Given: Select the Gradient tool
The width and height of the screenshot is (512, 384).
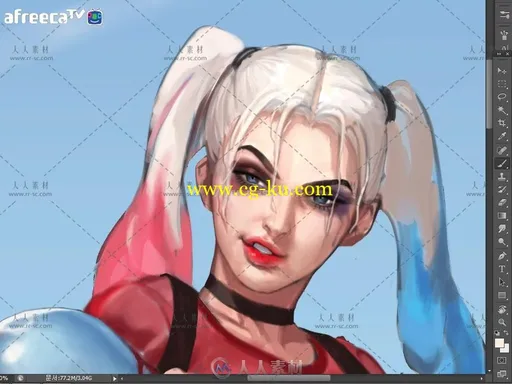Looking at the screenshot, I should 502,216.
